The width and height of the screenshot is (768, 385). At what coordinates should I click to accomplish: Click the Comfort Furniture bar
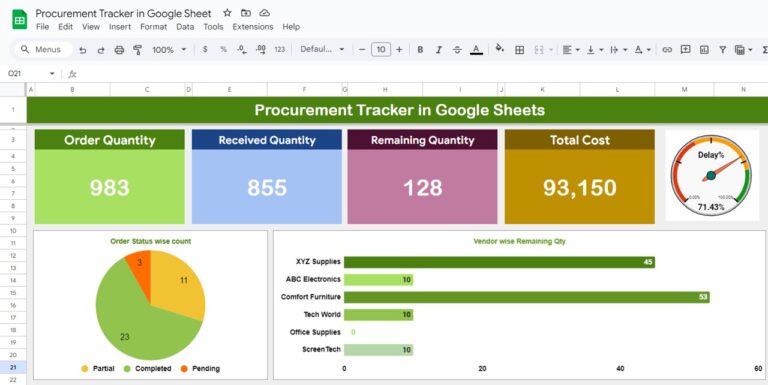[x=527, y=297]
